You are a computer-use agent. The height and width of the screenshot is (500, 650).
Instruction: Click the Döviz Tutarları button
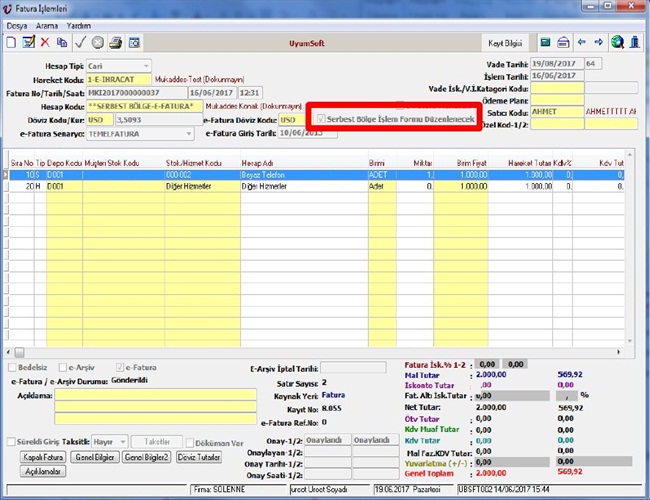pos(199,457)
